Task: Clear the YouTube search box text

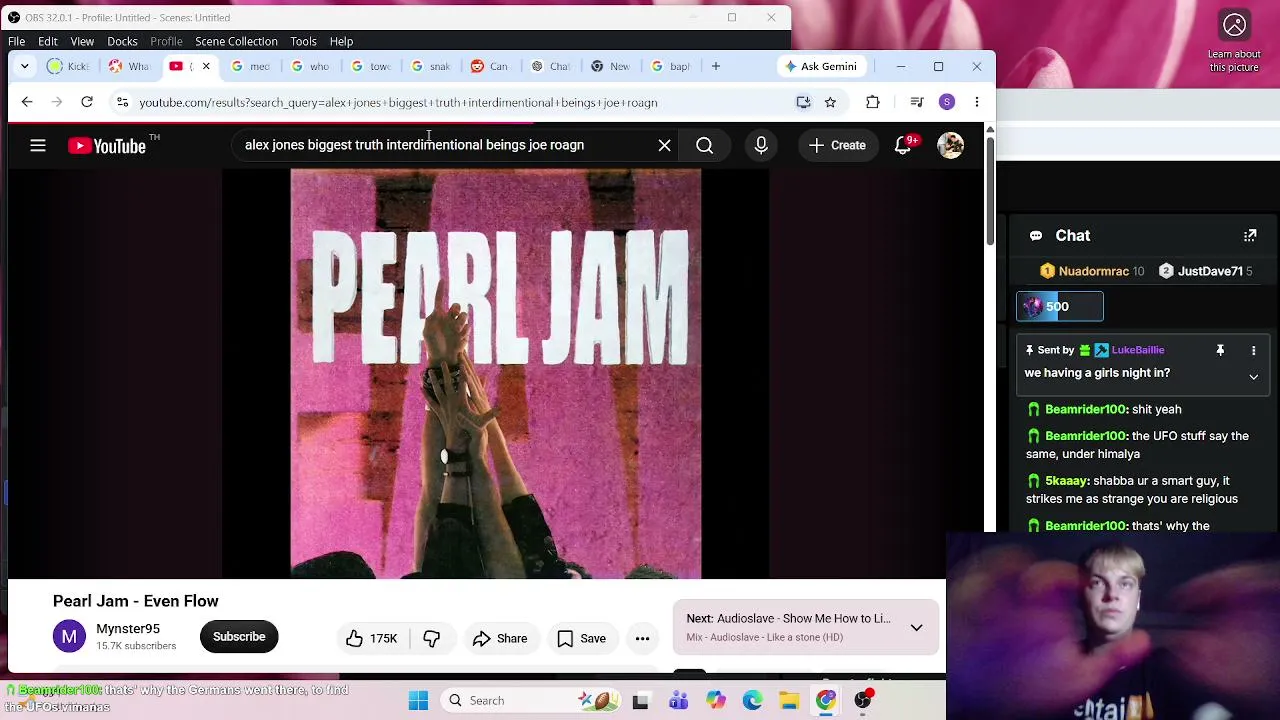Action: tap(664, 146)
